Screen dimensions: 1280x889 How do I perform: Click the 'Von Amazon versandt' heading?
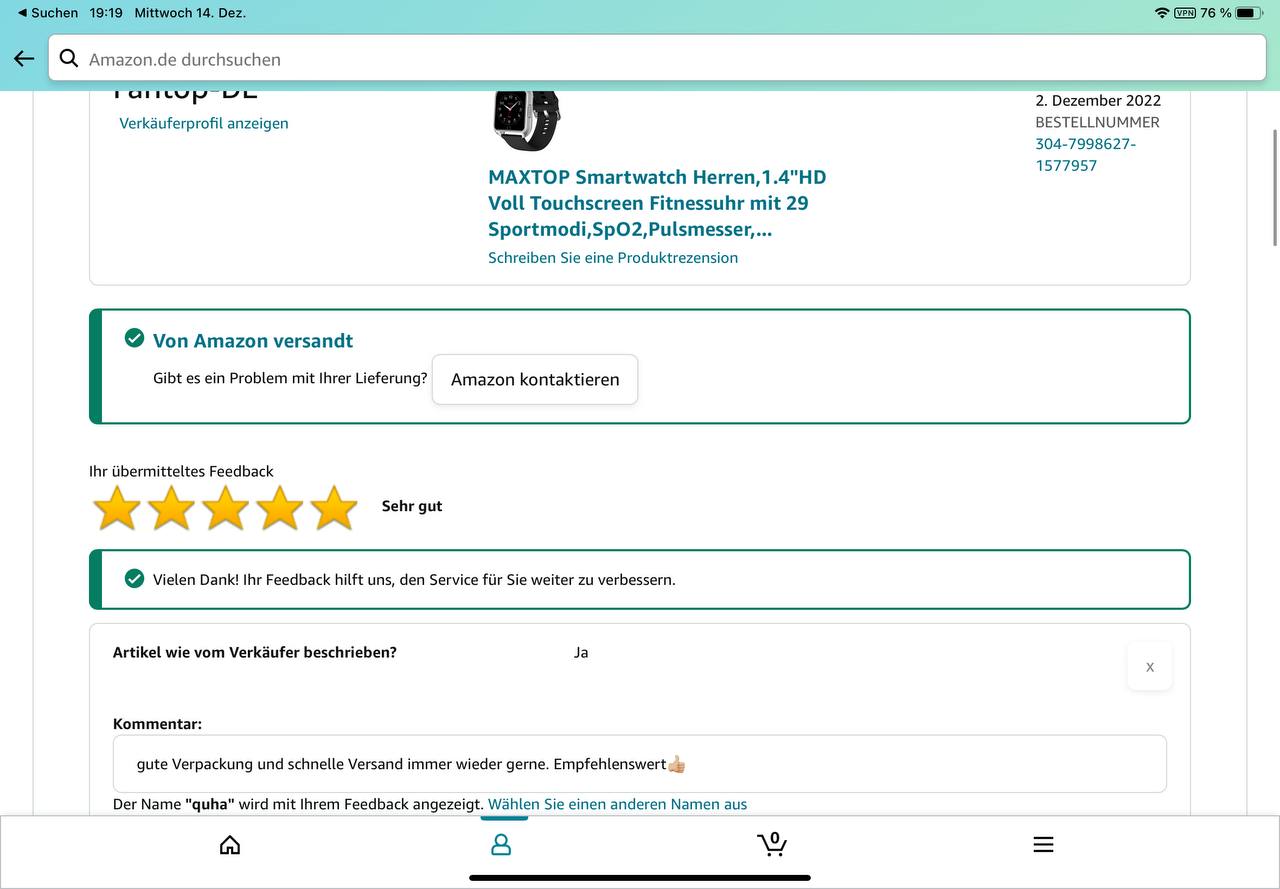click(x=253, y=340)
